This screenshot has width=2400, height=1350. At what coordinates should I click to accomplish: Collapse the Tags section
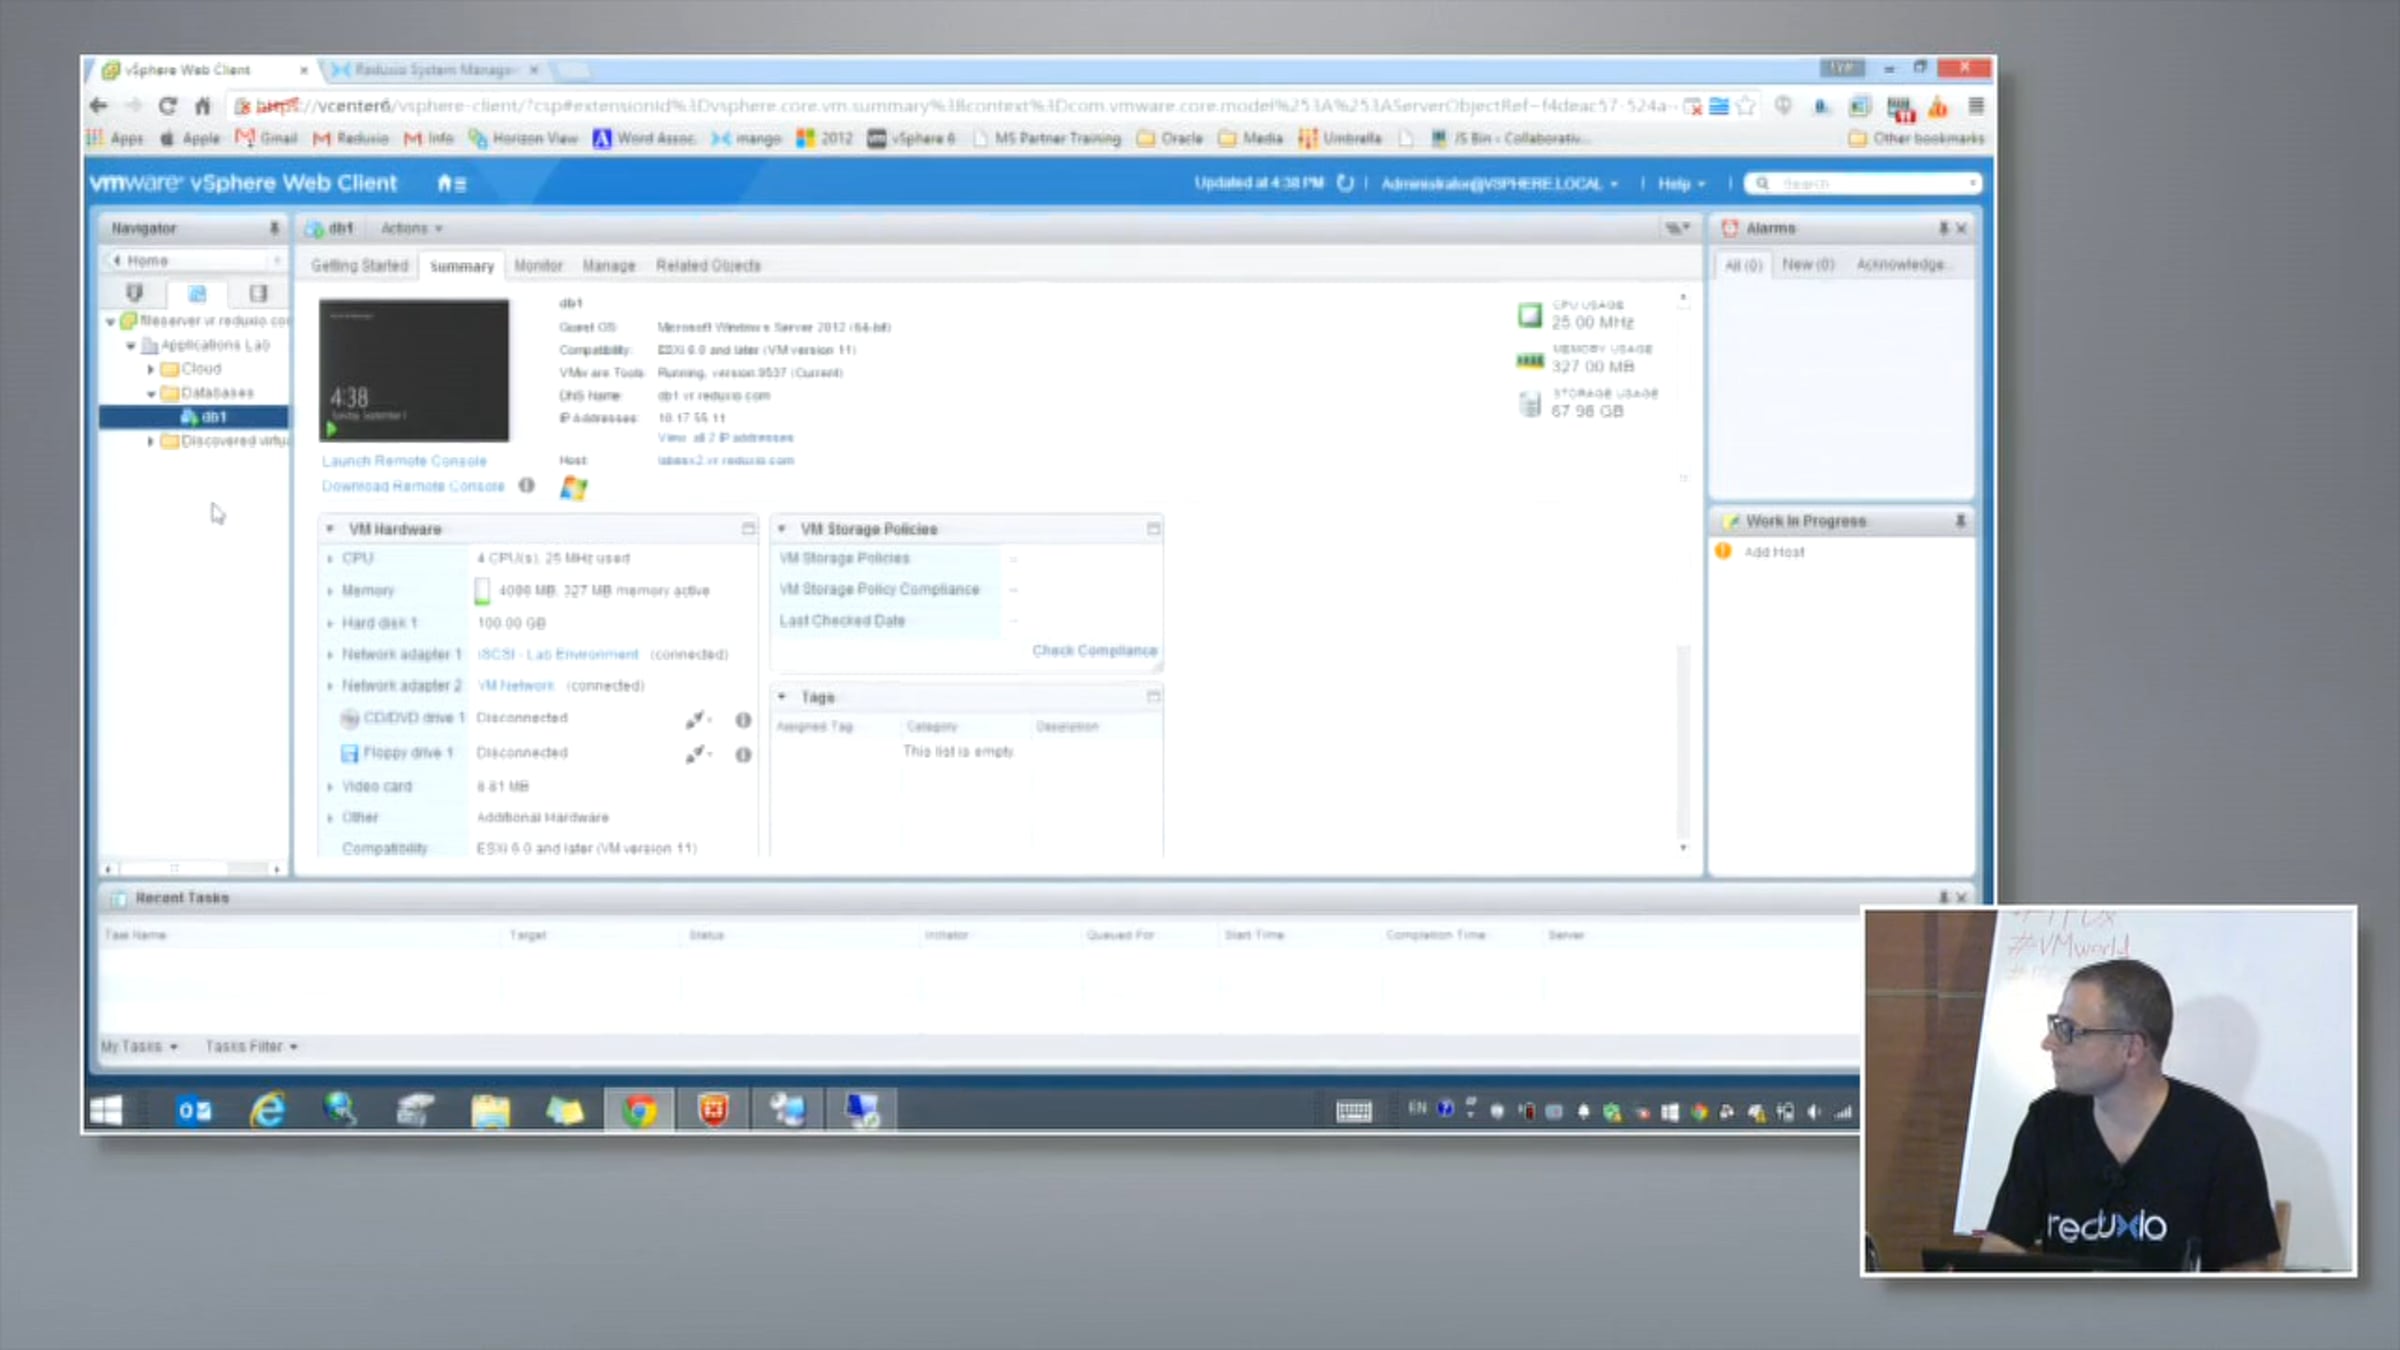[782, 696]
